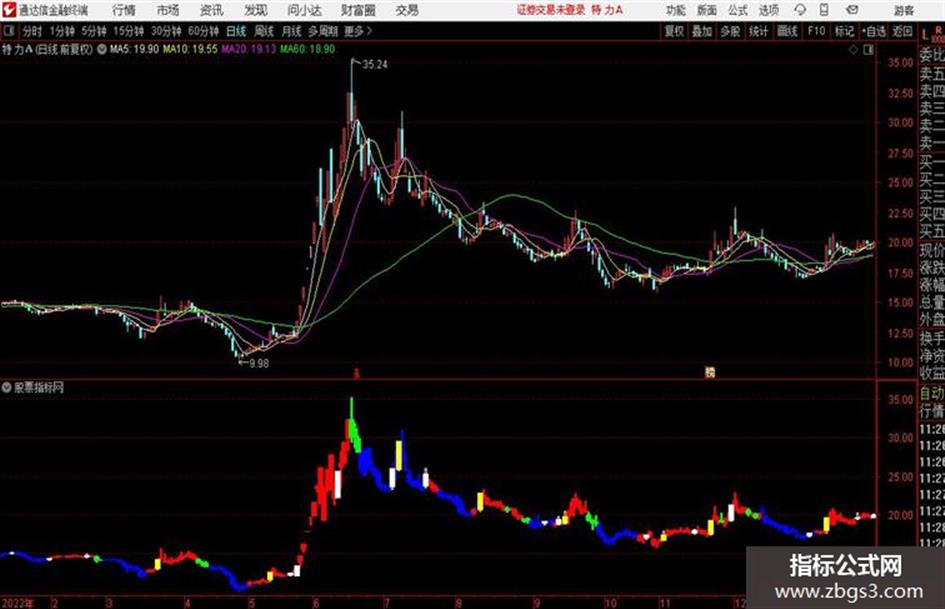Click the mobile phone icon
Viewport: 945px width, 609px height.
point(824,10)
